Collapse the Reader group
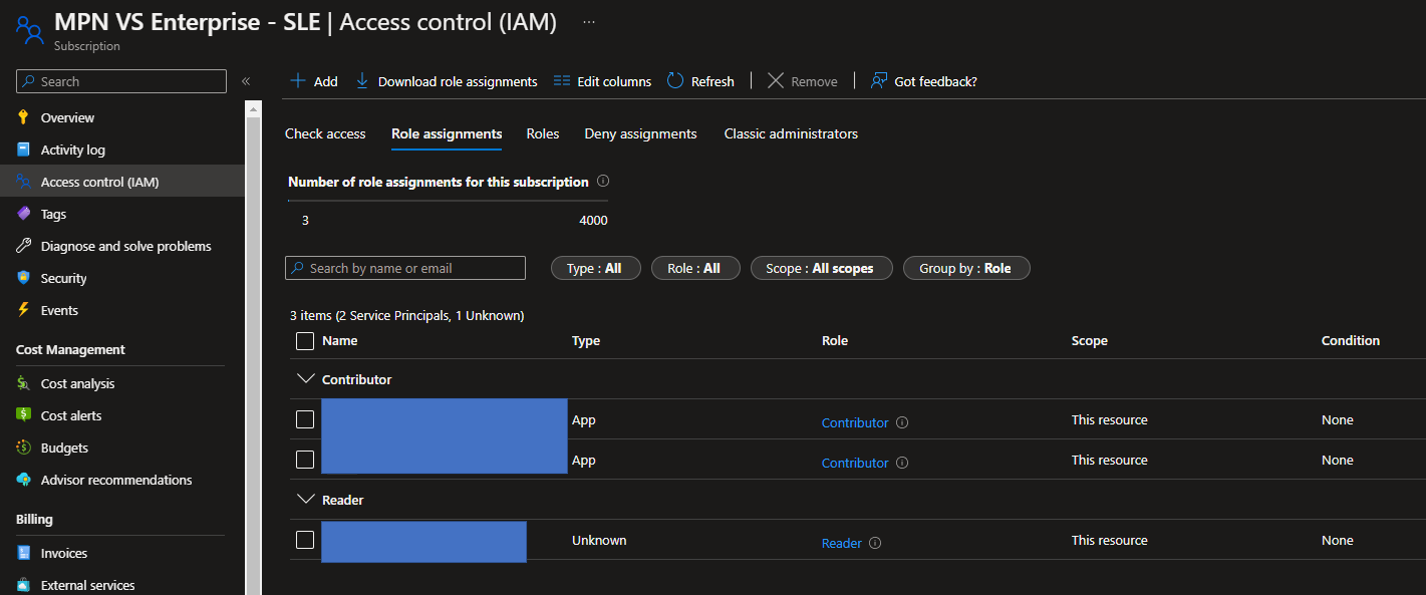Viewport: 1426px width, 595px height. [x=305, y=499]
